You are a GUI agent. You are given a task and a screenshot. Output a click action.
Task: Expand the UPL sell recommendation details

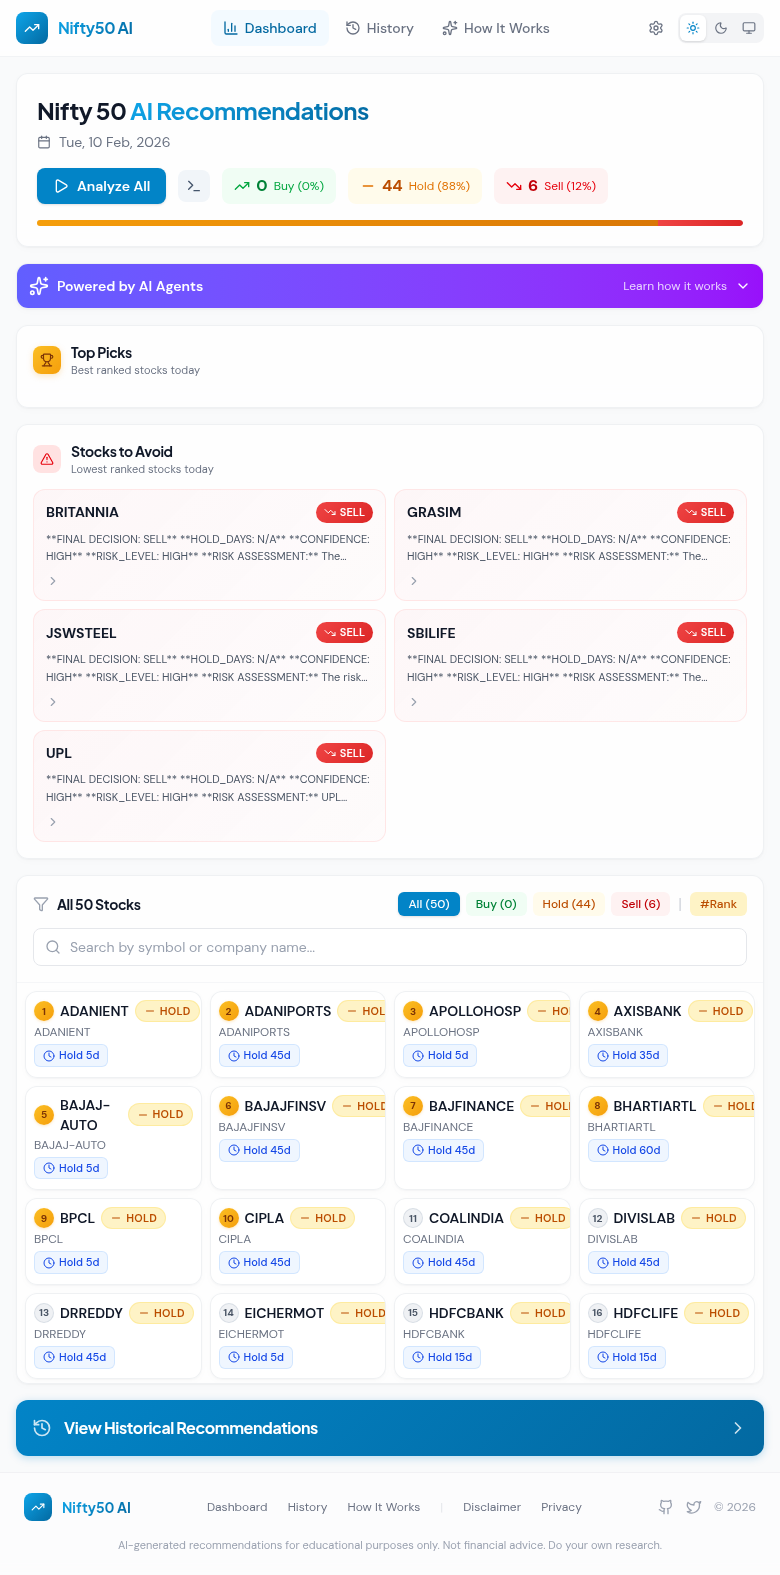point(52,822)
